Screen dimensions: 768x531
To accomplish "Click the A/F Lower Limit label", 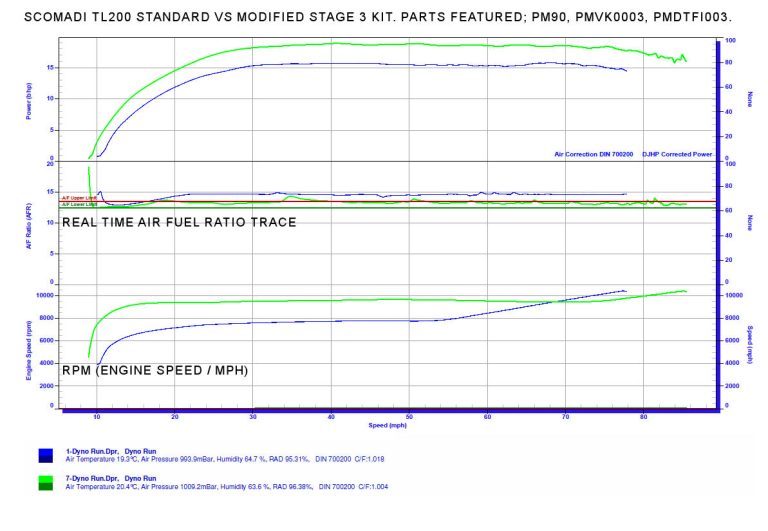I will (78, 205).
